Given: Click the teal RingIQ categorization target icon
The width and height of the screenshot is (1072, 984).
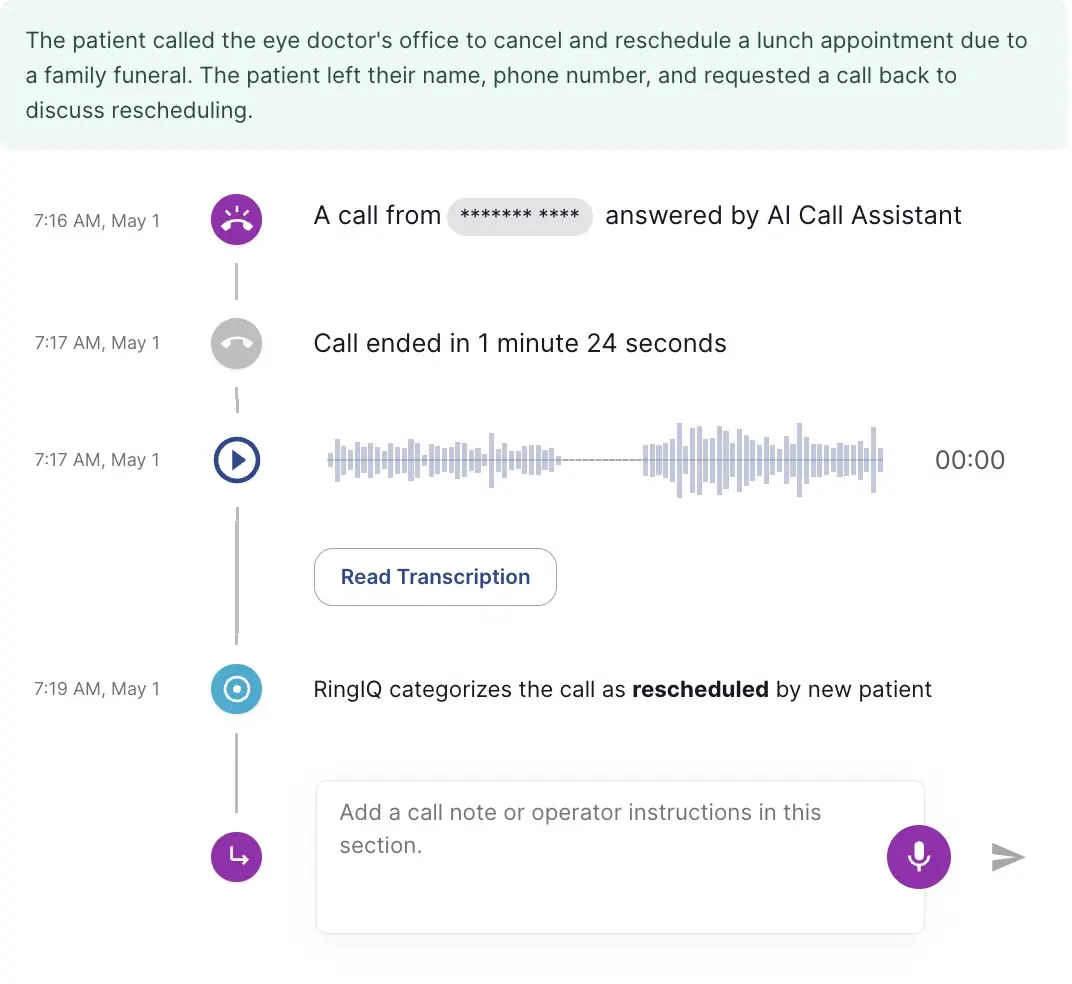Looking at the screenshot, I should click(x=236, y=689).
